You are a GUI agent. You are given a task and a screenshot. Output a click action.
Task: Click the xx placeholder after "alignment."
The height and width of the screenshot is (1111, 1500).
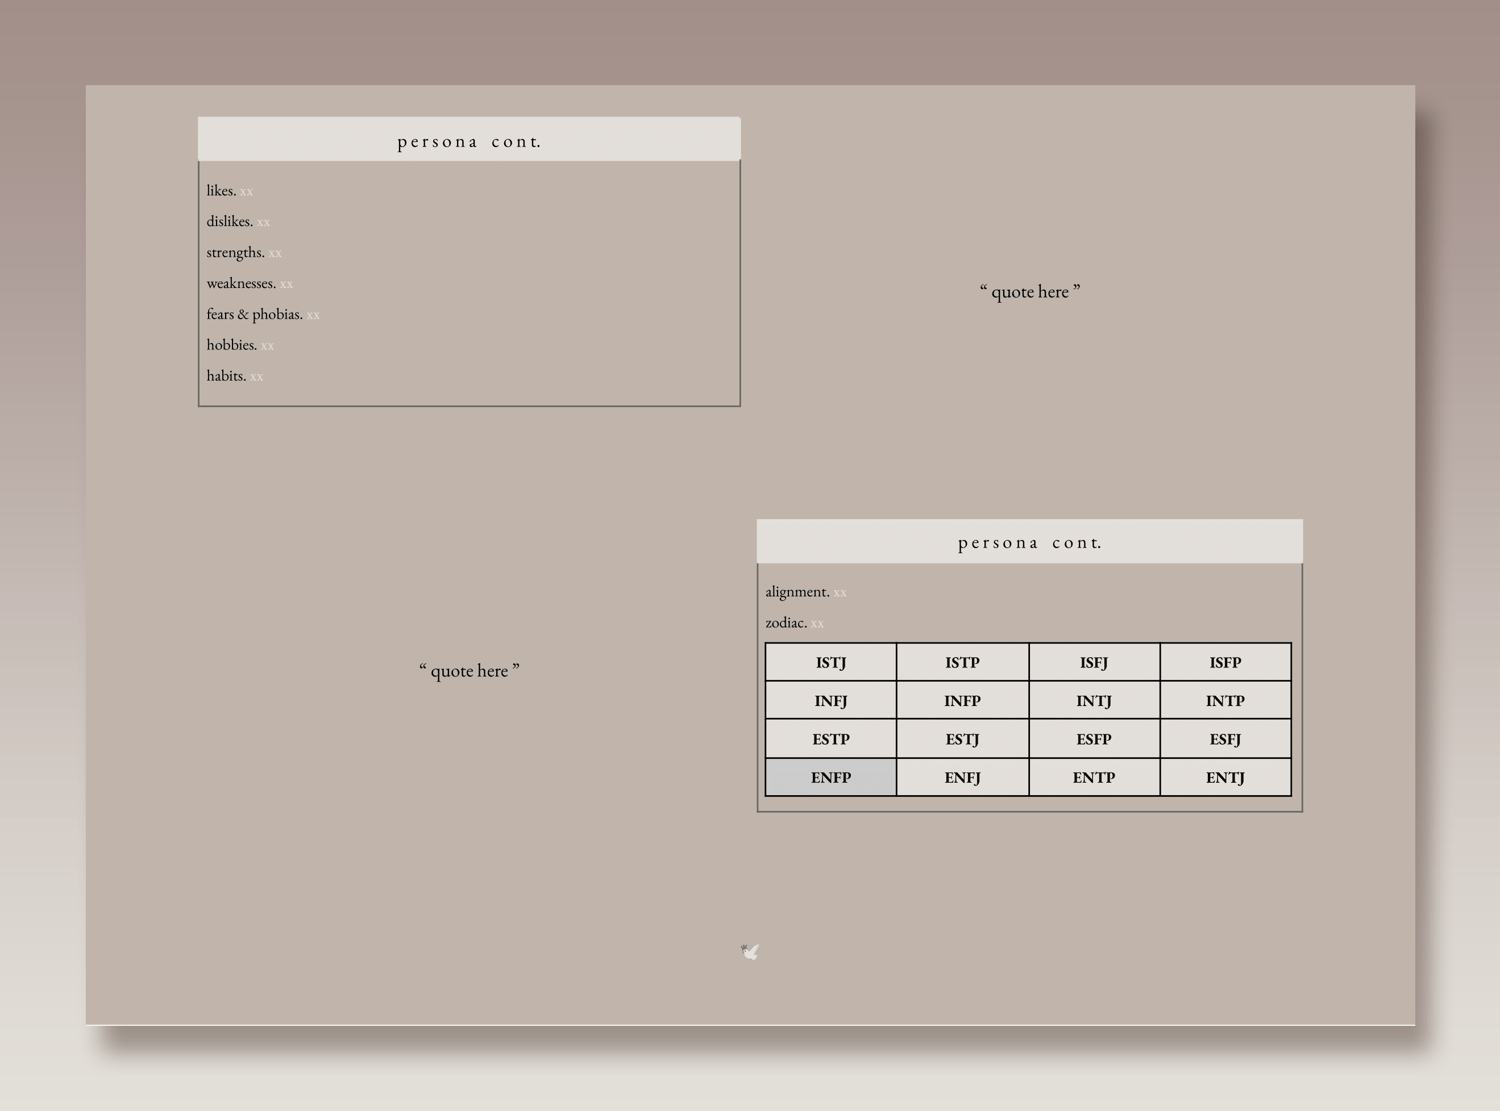click(x=840, y=593)
